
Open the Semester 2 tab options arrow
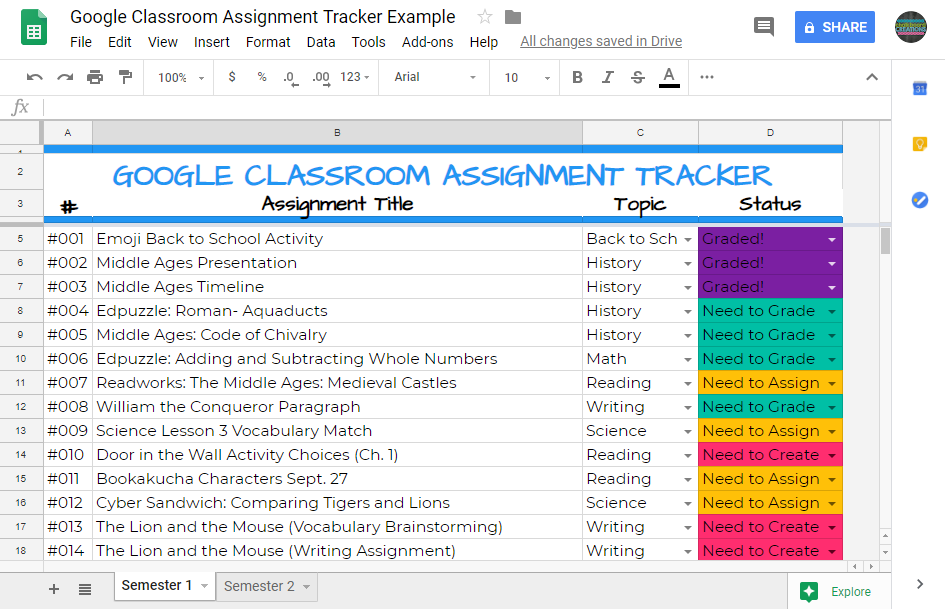[306, 587]
